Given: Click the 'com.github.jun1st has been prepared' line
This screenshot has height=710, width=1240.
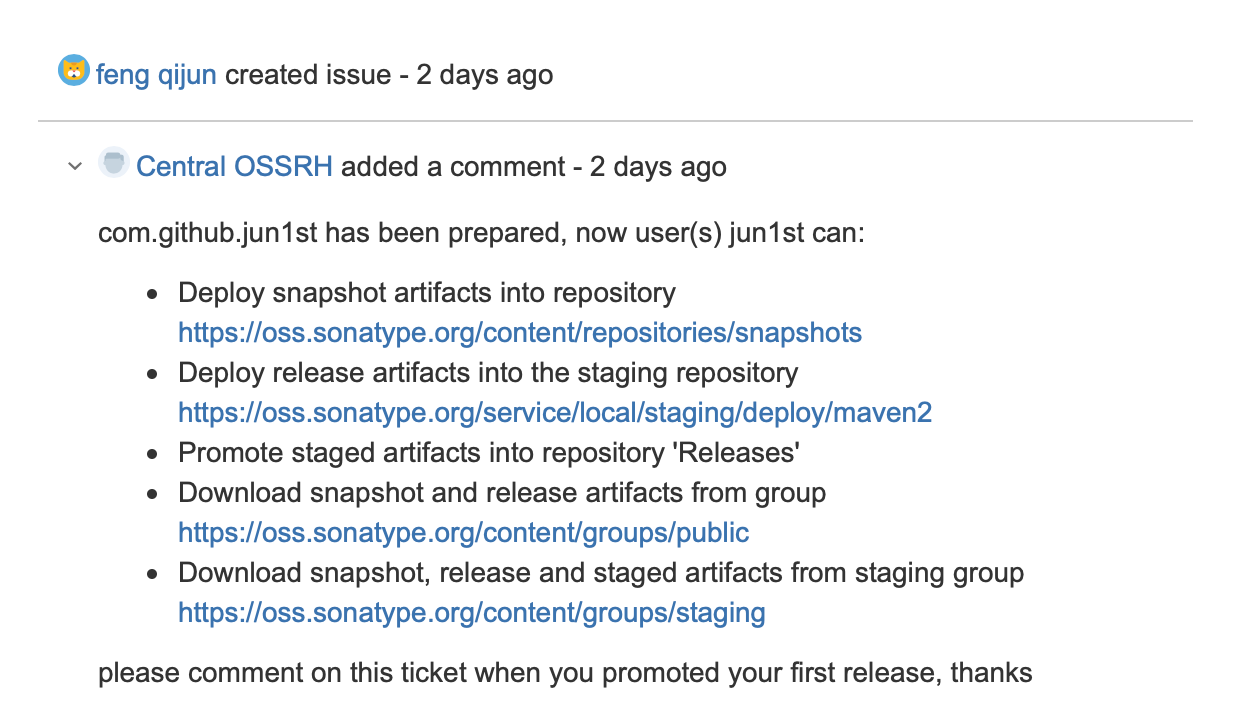Looking at the screenshot, I should [x=481, y=234].
